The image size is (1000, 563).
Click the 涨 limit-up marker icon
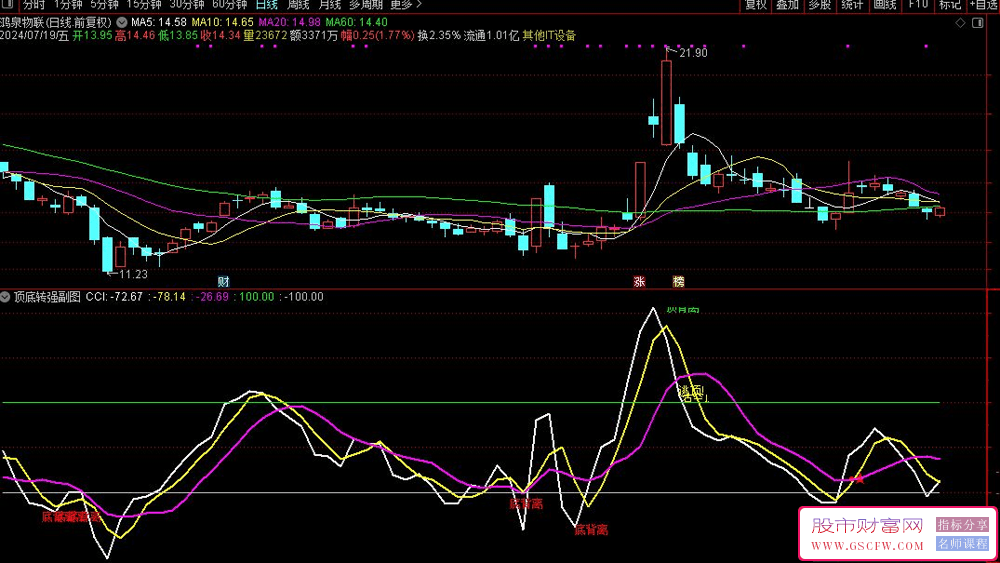(x=639, y=281)
